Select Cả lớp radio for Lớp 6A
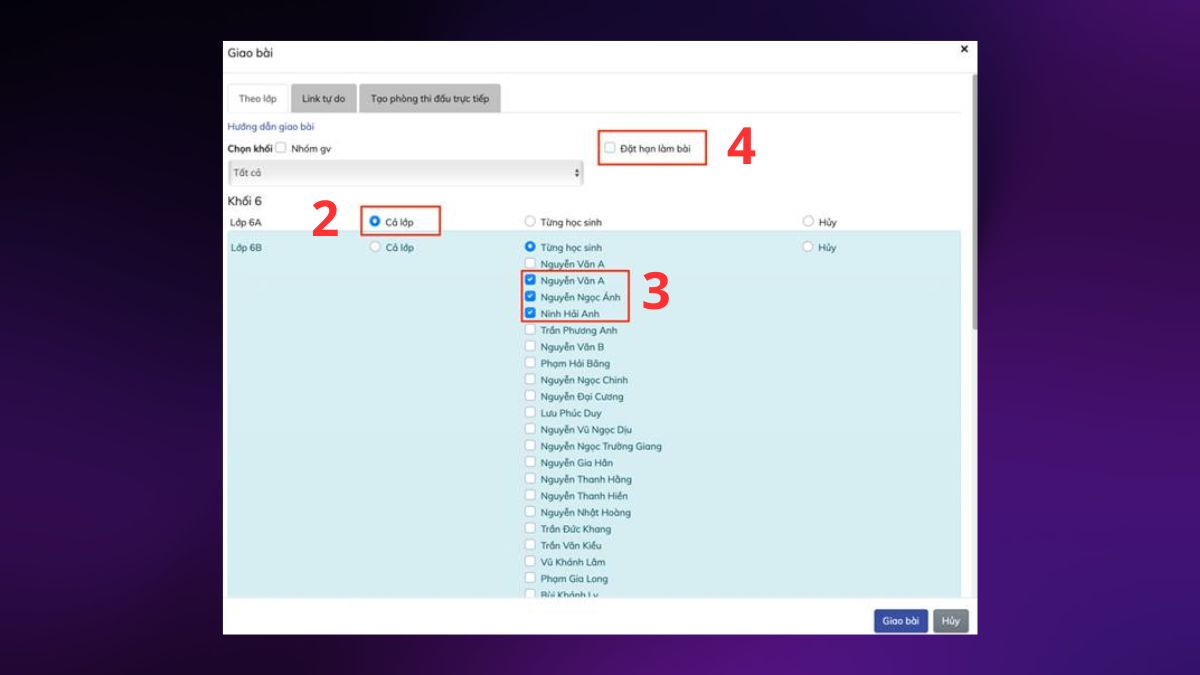This screenshot has height=675, width=1200. [x=375, y=221]
